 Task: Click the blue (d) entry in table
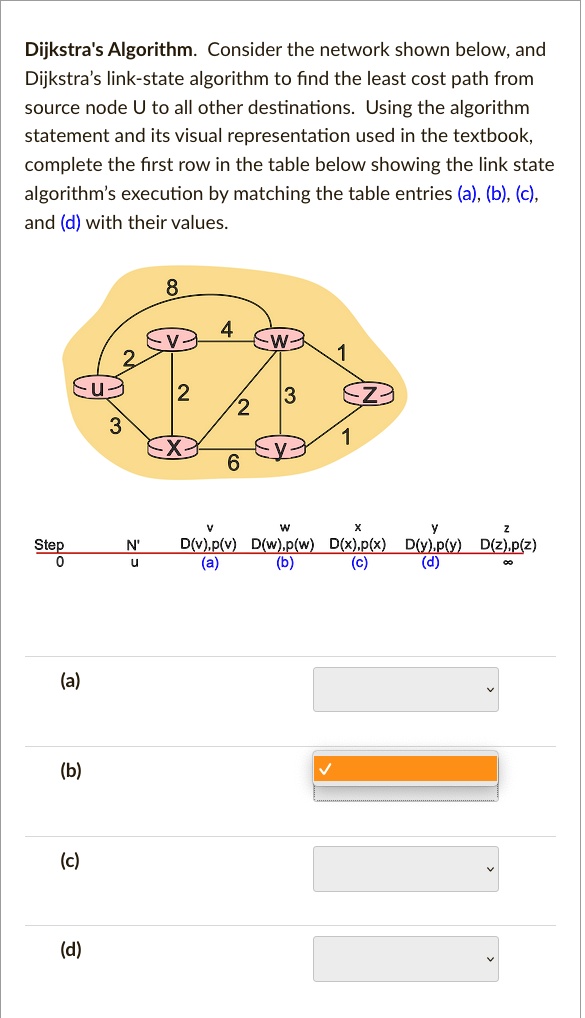(430, 563)
